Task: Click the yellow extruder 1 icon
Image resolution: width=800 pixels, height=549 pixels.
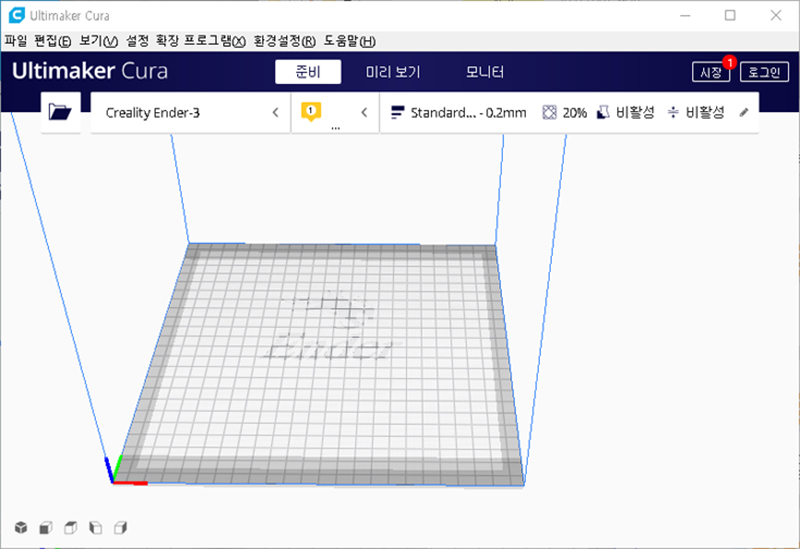Action: [311, 111]
